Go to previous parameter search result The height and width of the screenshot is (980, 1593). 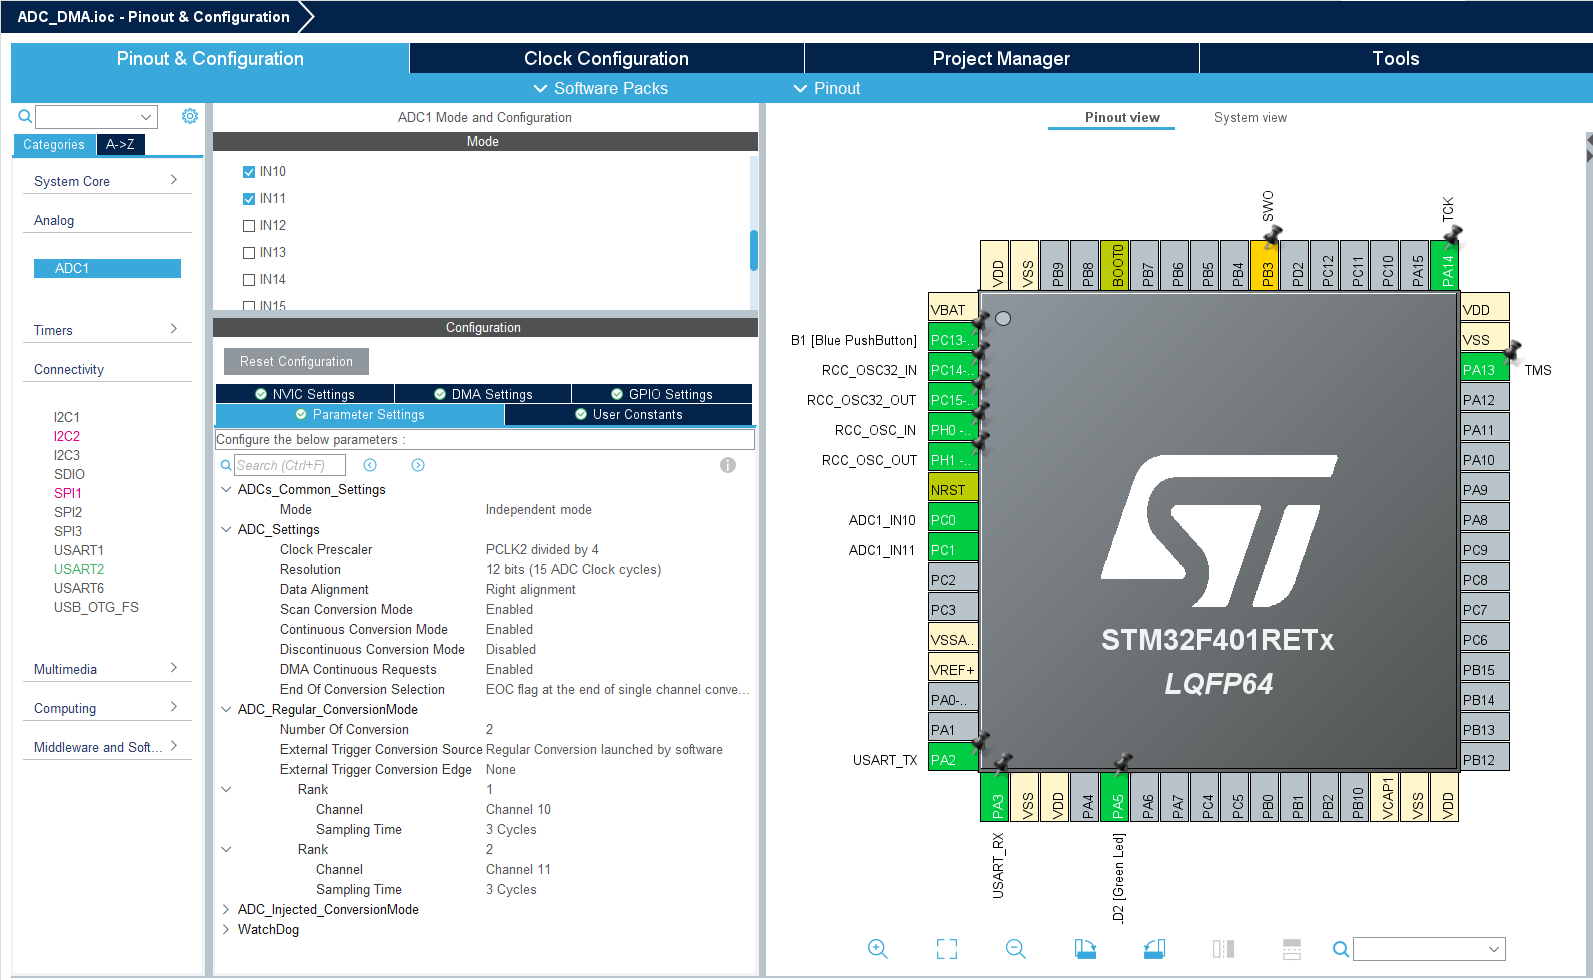370,465
